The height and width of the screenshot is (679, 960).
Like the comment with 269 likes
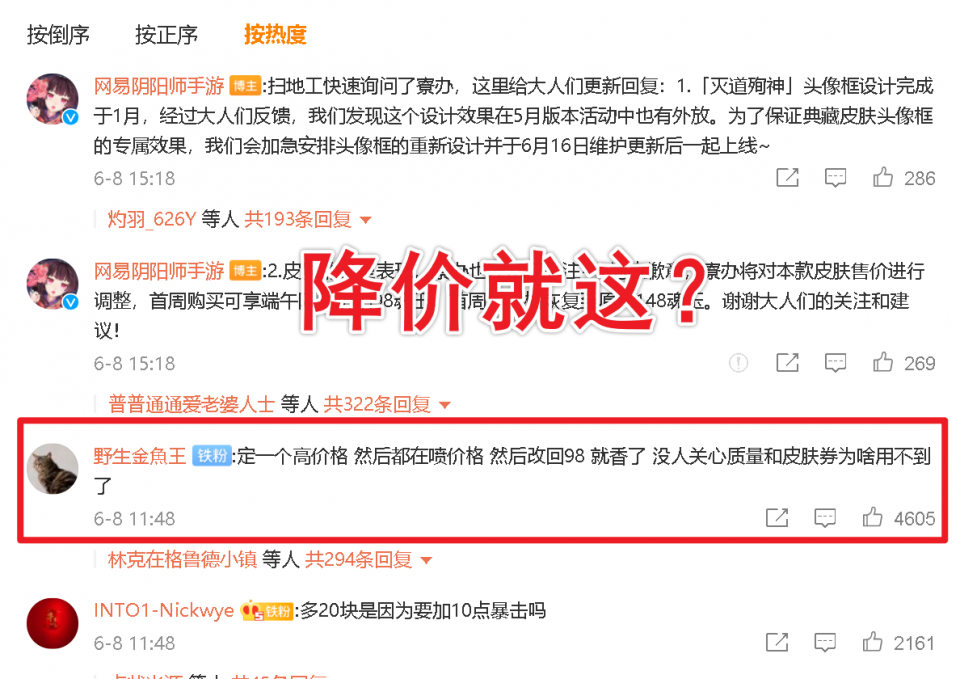point(882,362)
